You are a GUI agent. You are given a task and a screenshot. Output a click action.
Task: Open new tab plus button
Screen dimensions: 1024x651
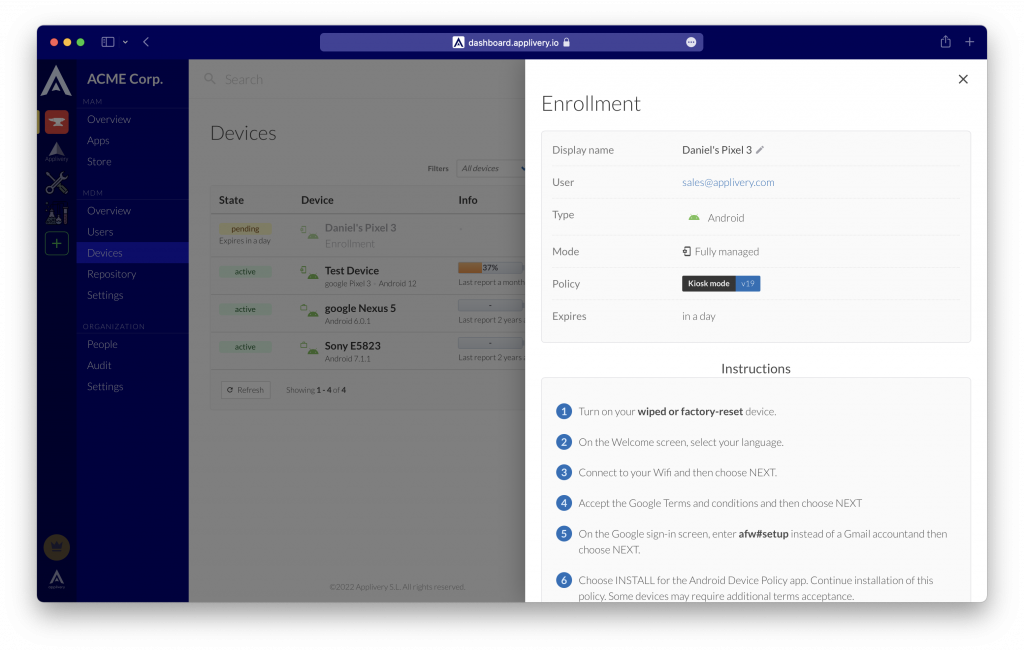(x=969, y=42)
